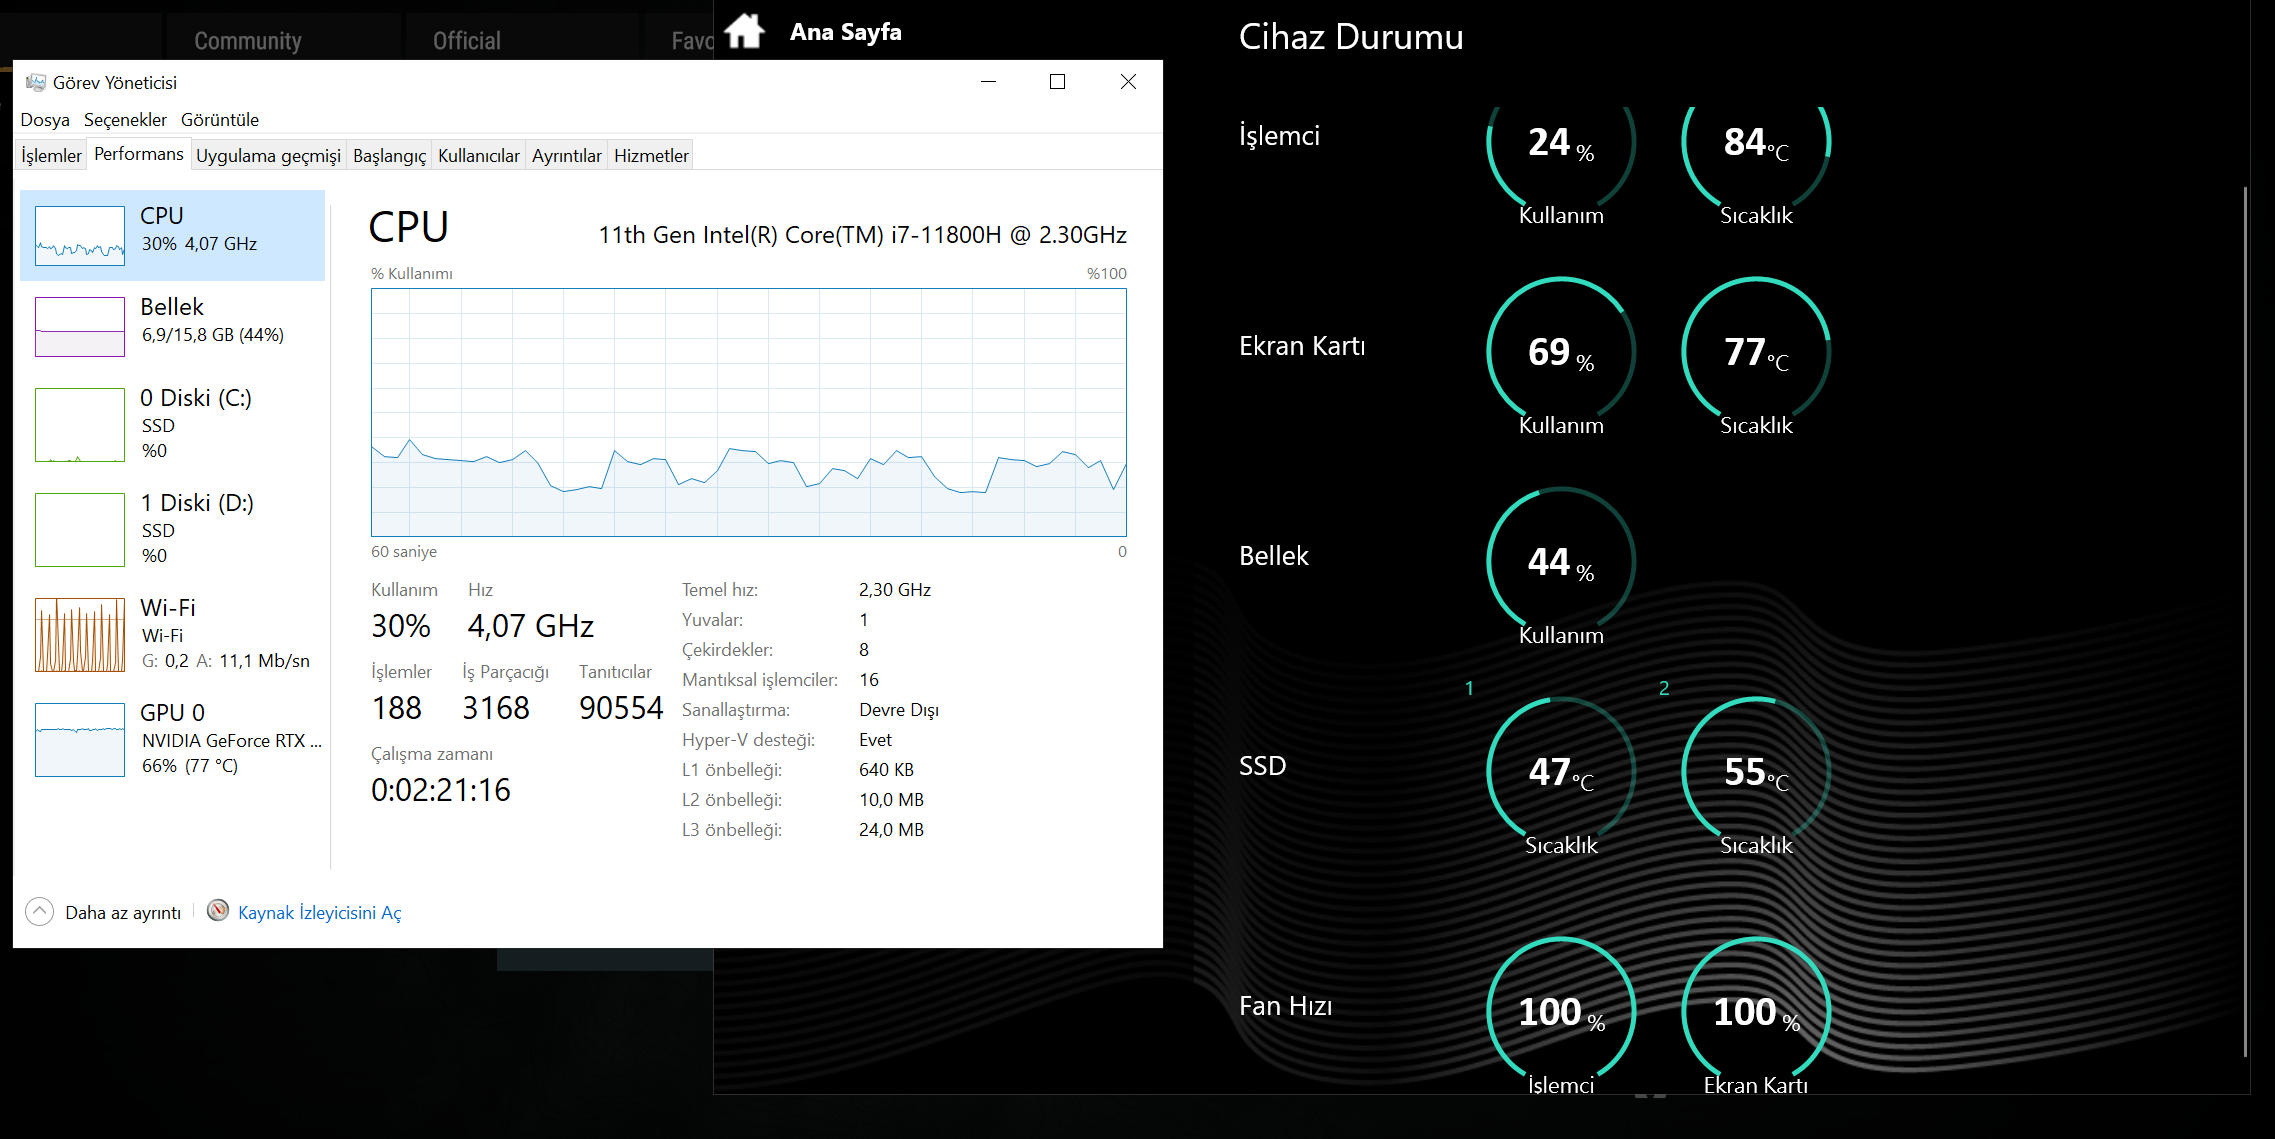Click the speed value '4,07 GHz'
The image size is (2275, 1139).
531,626
